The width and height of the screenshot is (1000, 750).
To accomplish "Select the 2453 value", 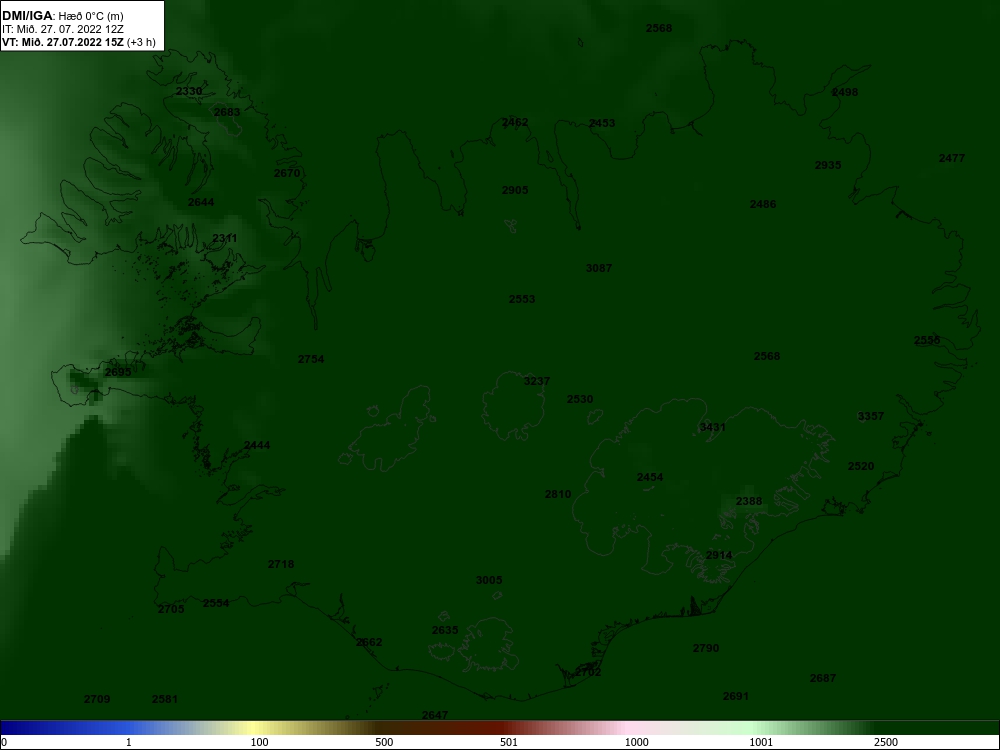I will pyautogui.click(x=602, y=123).
